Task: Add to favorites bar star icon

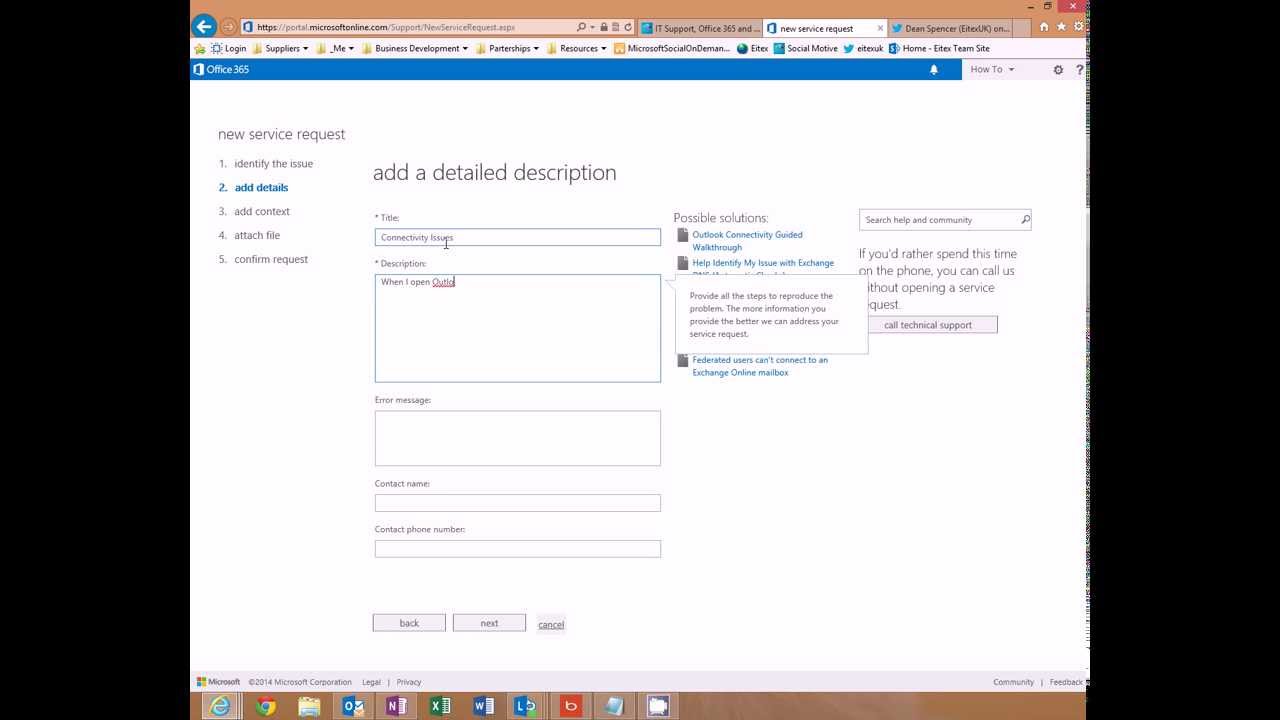Action: coord(200,48)
